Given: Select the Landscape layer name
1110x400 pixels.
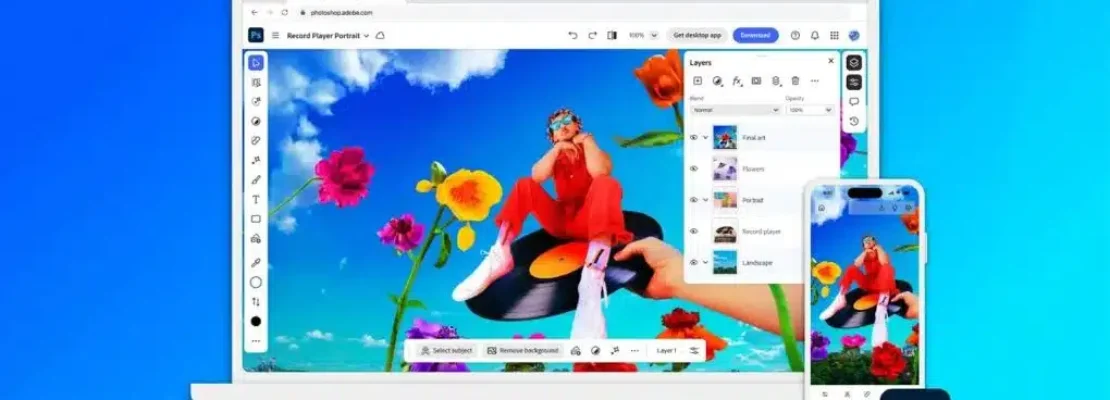Looking at the screenshot, I should (757, 263).
